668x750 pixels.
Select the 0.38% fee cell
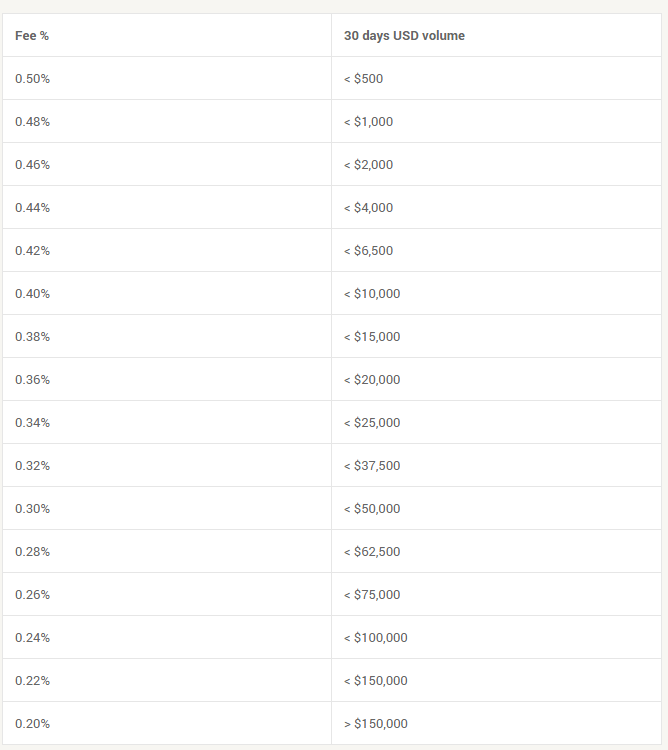point(167,336)
